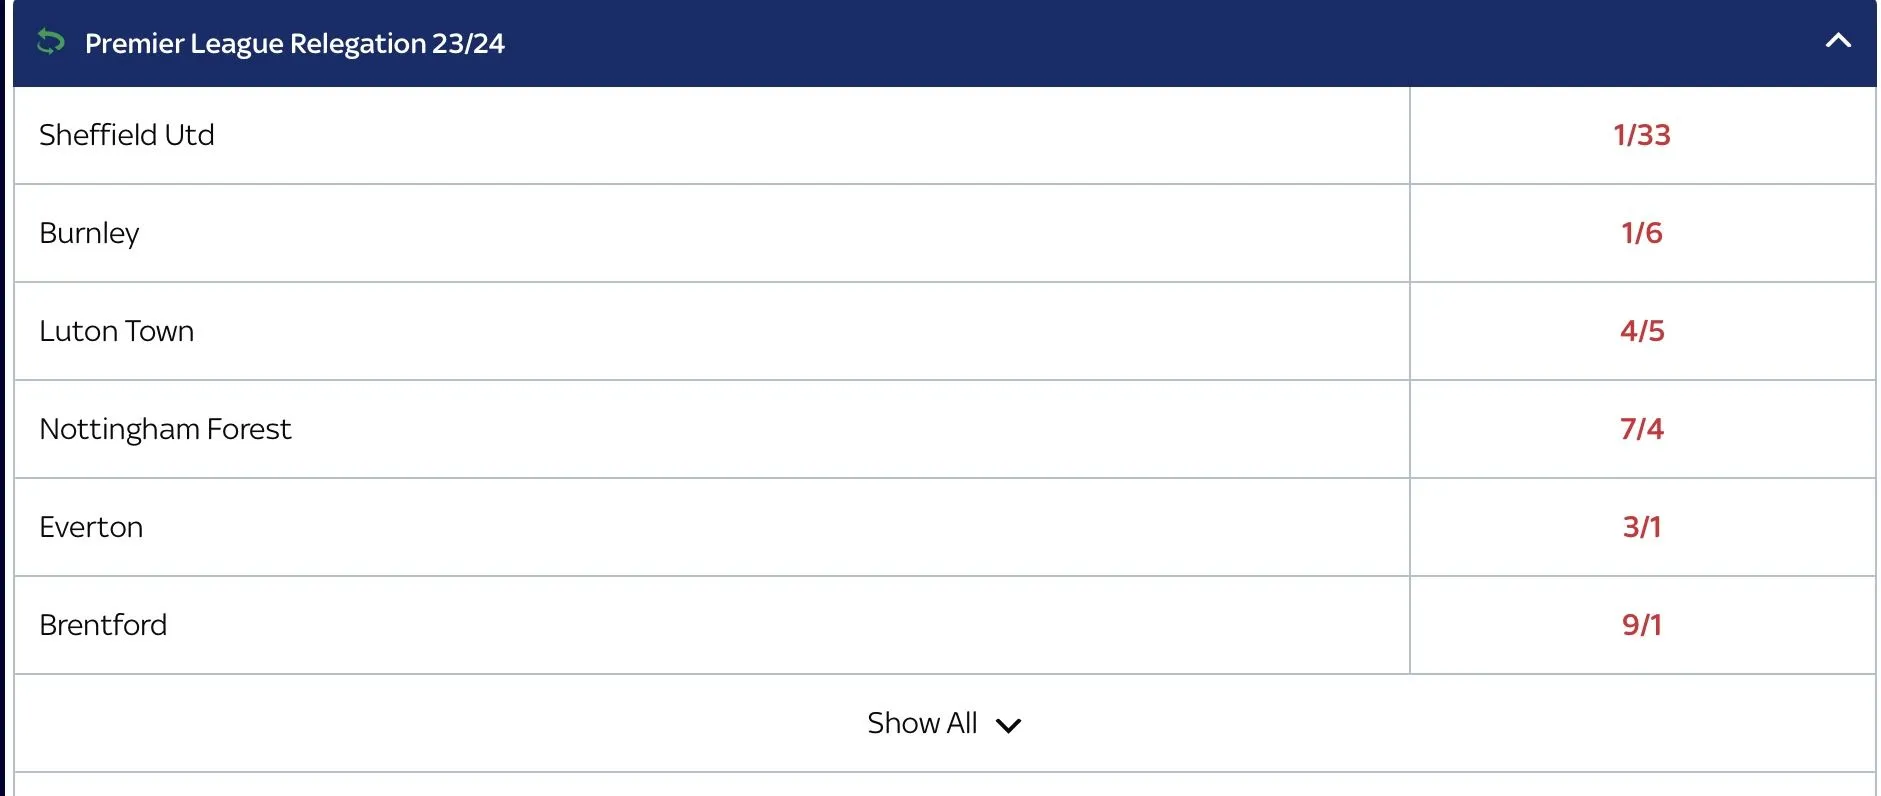Choose Nottingham Forest 7/4 odds
1881x796 pixels.
[x=1641, y=429]
